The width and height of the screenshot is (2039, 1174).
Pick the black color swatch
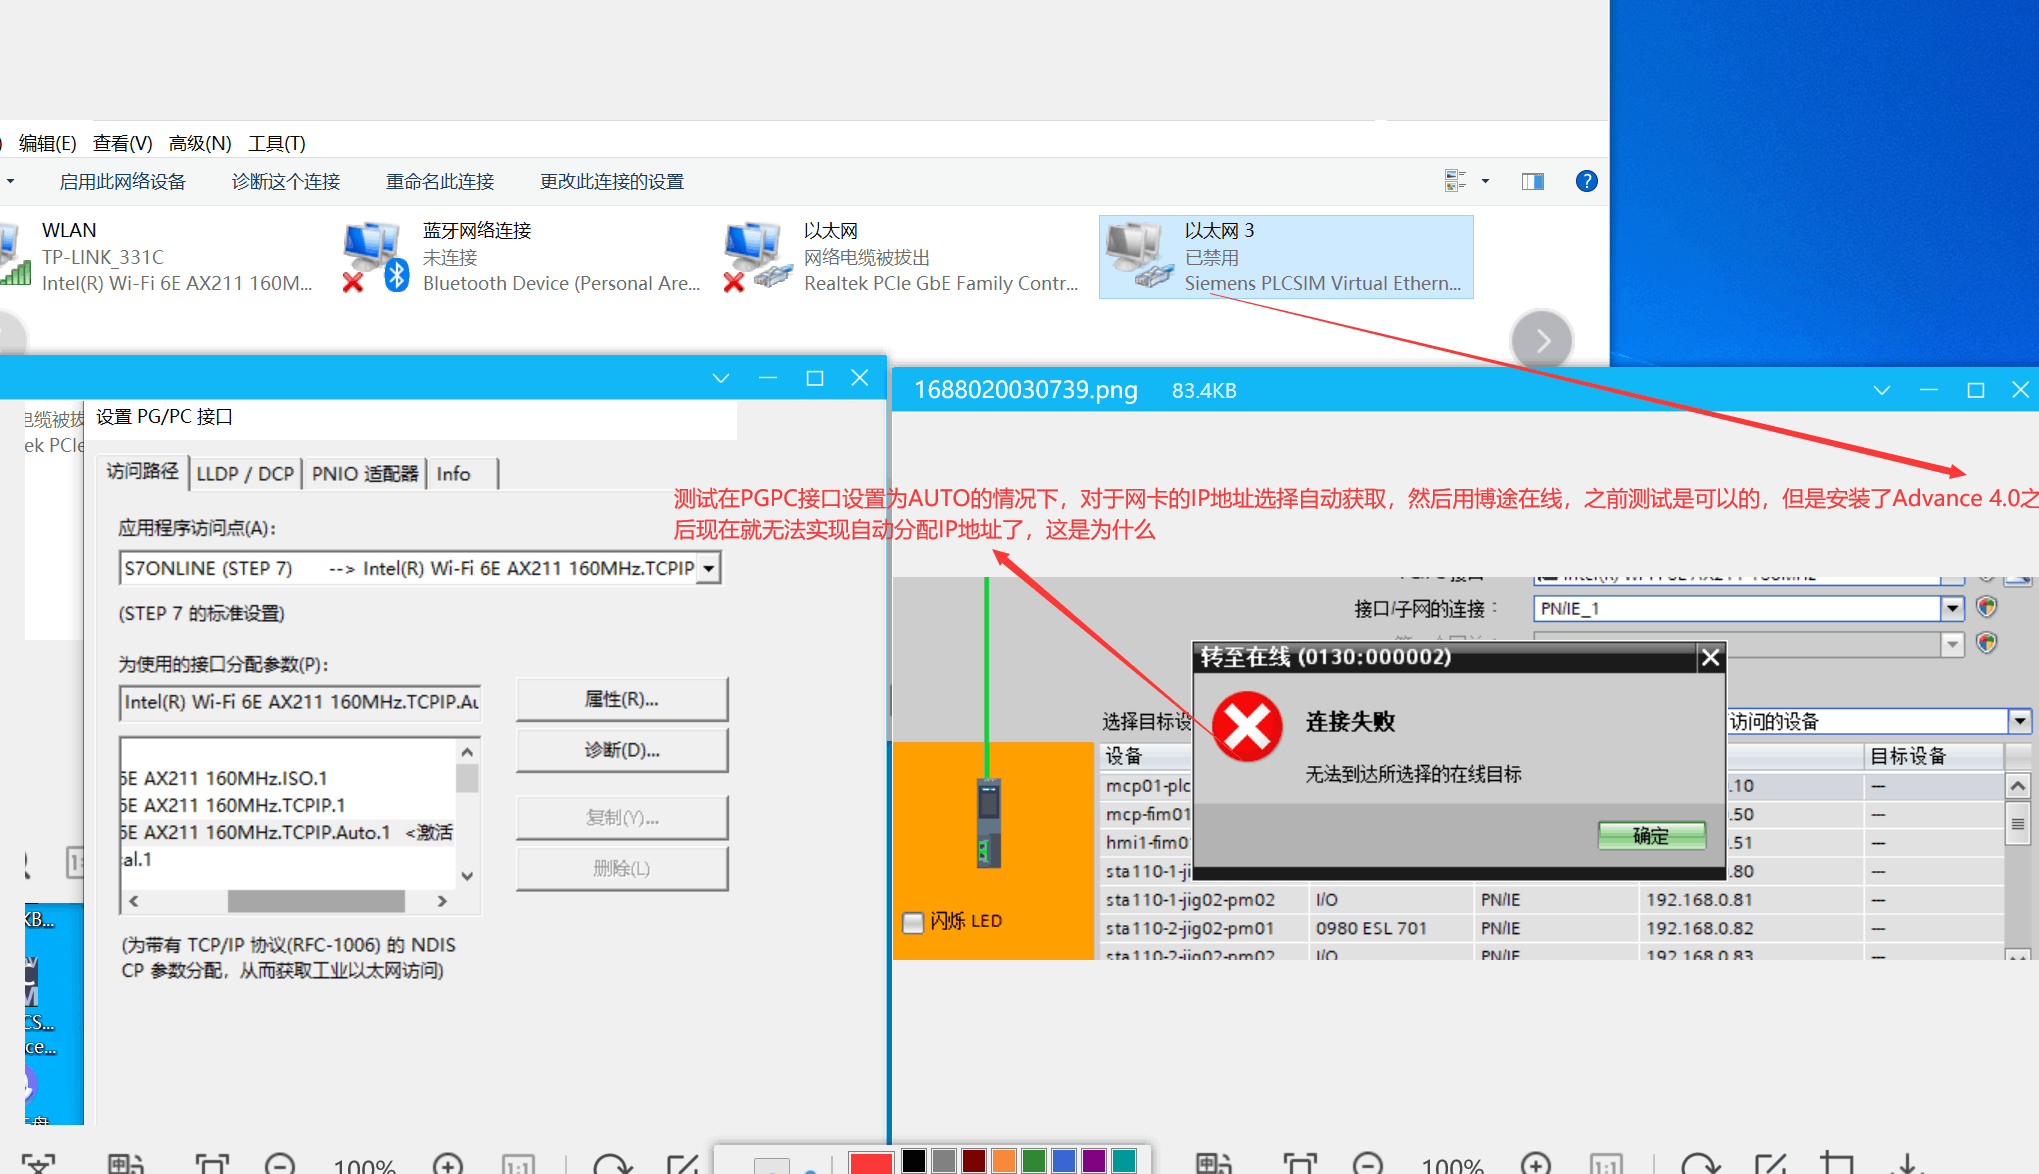point(913,1160)
